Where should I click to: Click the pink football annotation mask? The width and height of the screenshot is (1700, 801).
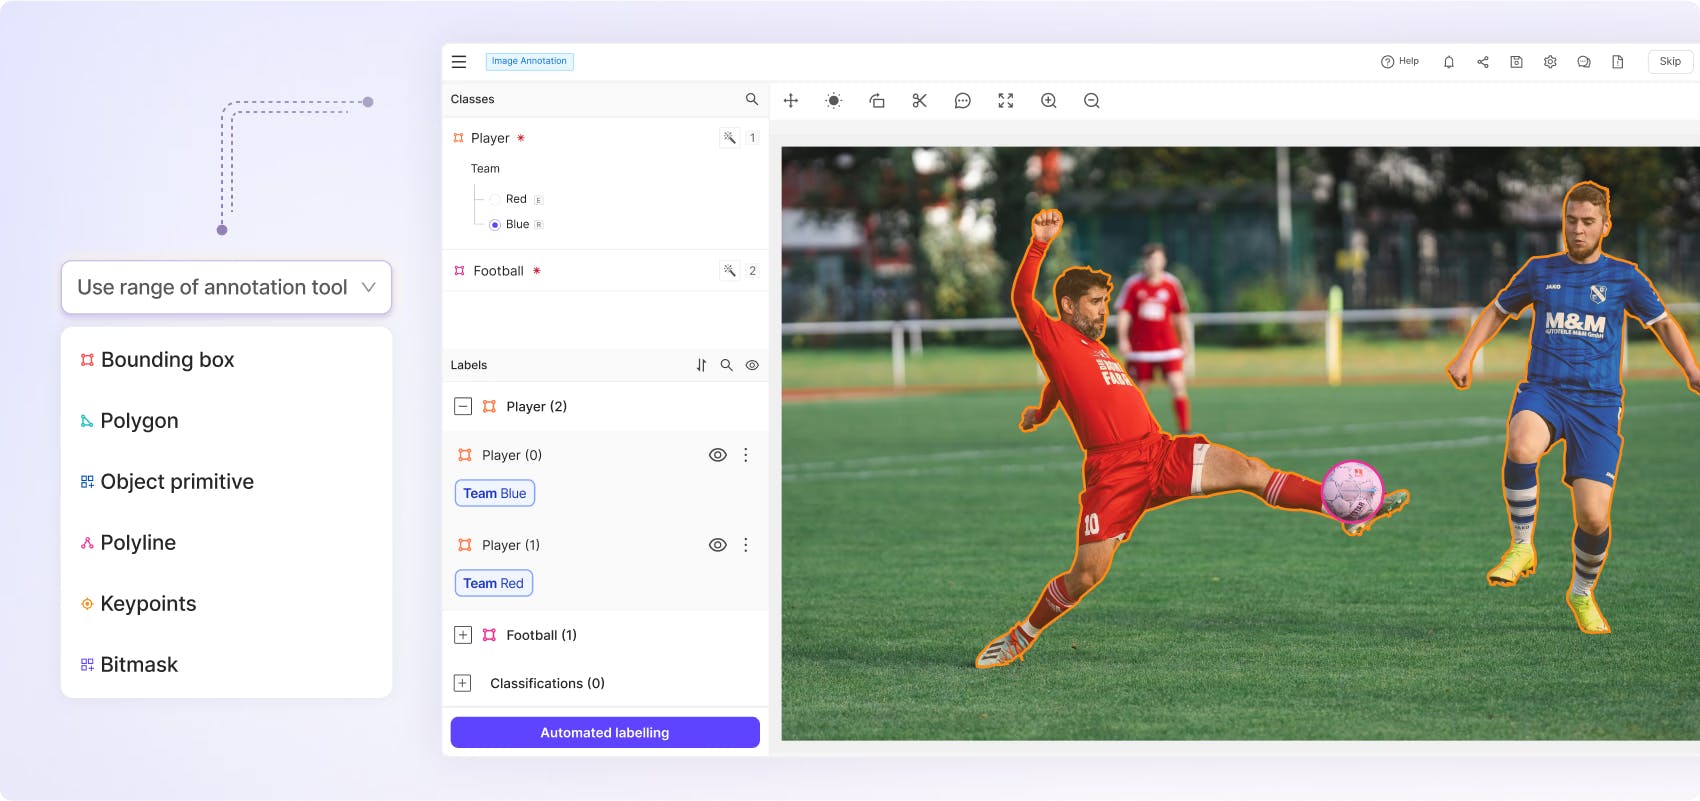(x=1351, y=490)
